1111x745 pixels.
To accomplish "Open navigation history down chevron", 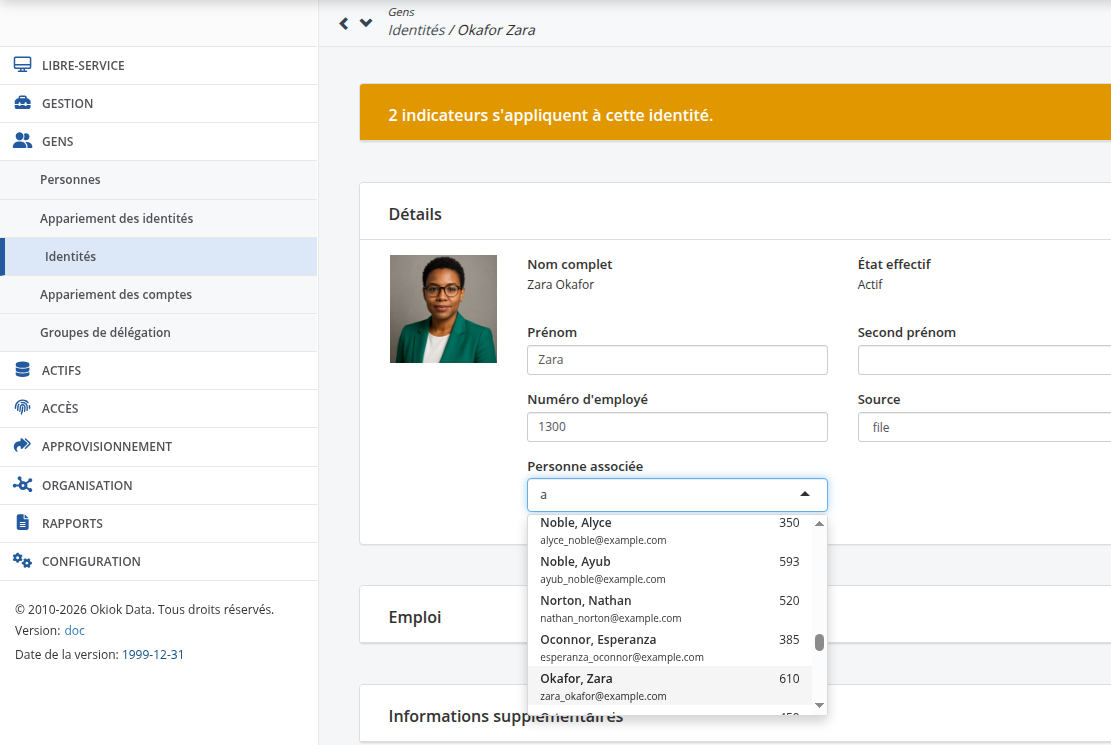I will 366,23.
